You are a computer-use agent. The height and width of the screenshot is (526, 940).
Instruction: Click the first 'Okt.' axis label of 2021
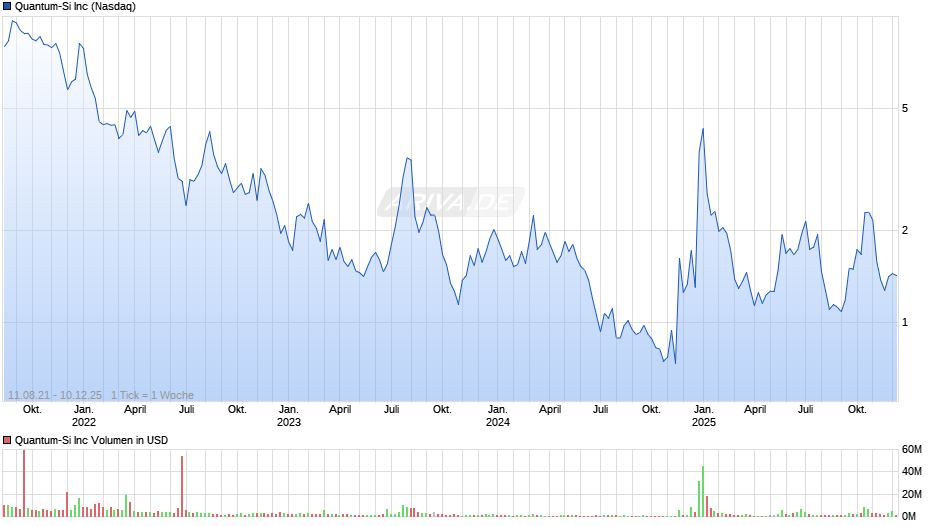click(32, 410)
